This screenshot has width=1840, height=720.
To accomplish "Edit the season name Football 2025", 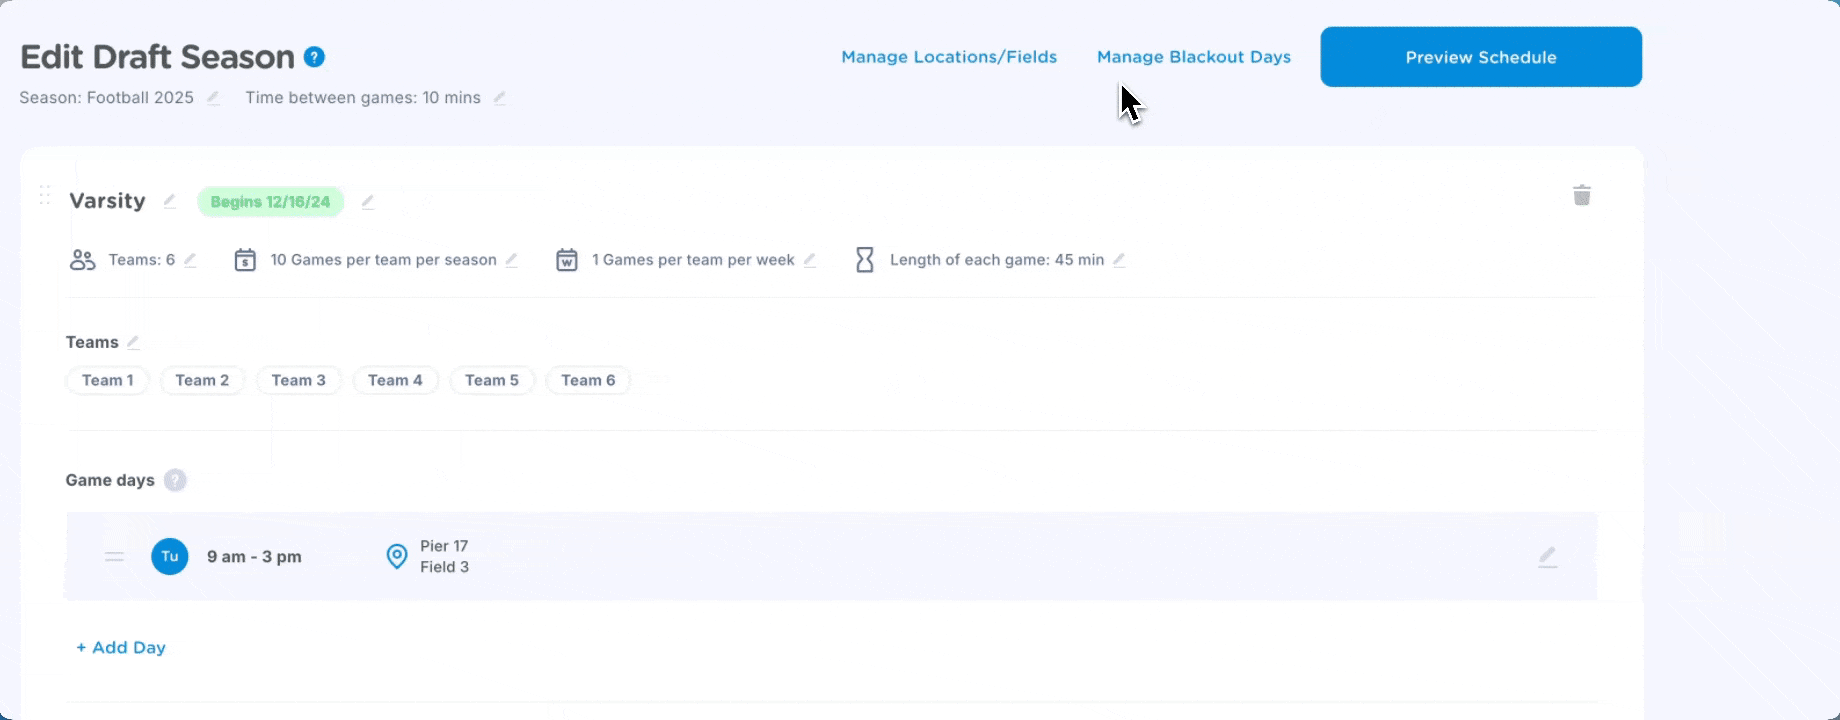I will coord(213,98).
